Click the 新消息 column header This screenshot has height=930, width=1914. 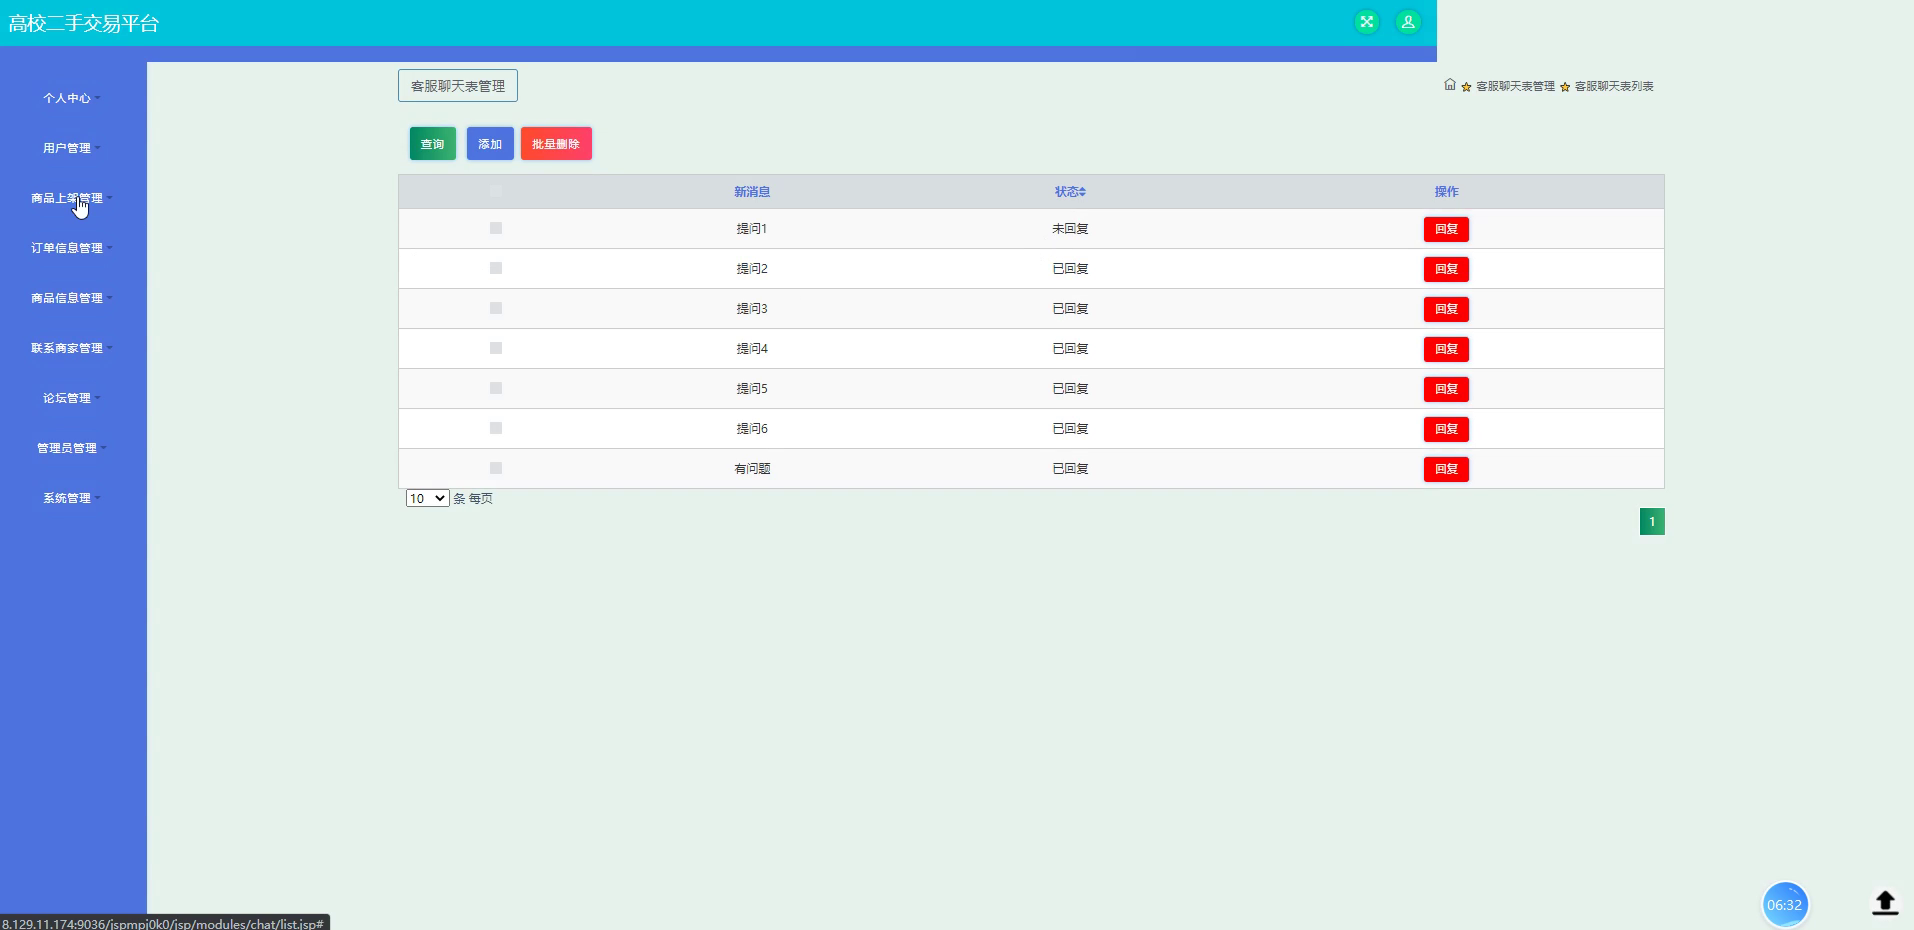pyautogui.click(x=752, y=191)
